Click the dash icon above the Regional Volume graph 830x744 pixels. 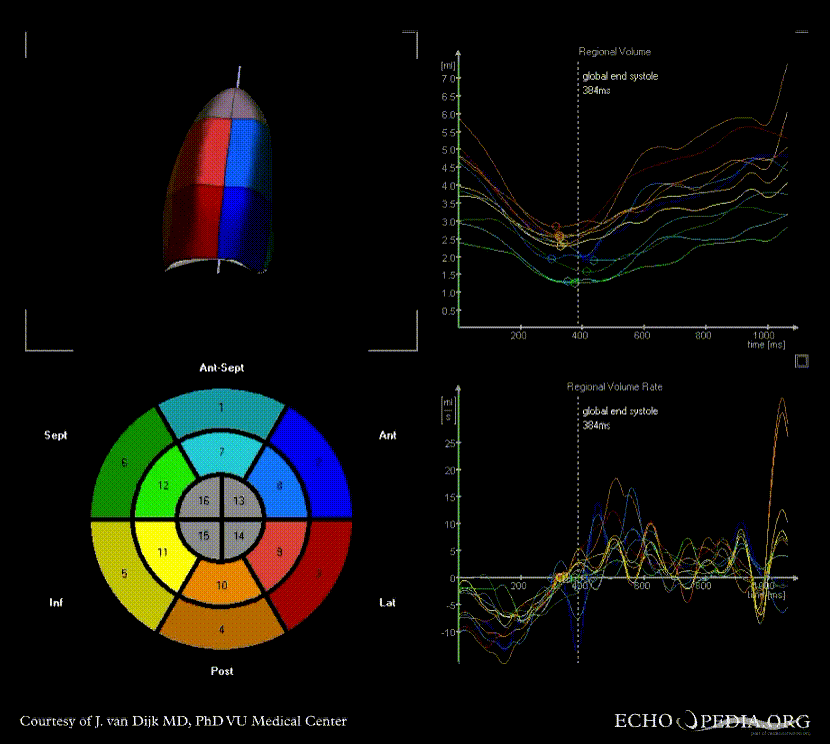[x=801, y=32]
